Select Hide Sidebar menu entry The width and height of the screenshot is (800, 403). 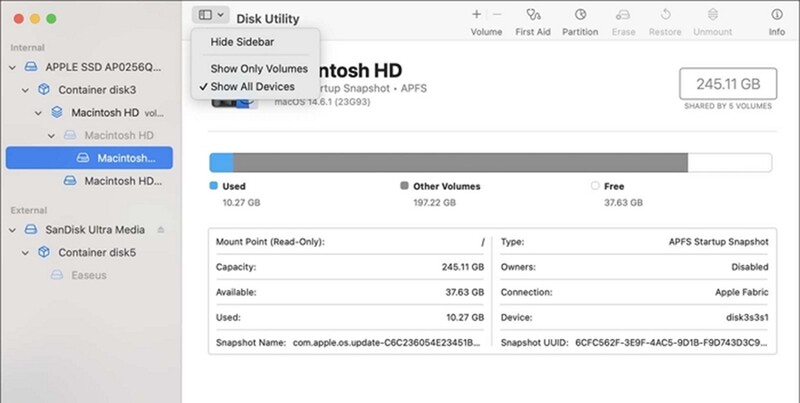click(x=242, y=42)
